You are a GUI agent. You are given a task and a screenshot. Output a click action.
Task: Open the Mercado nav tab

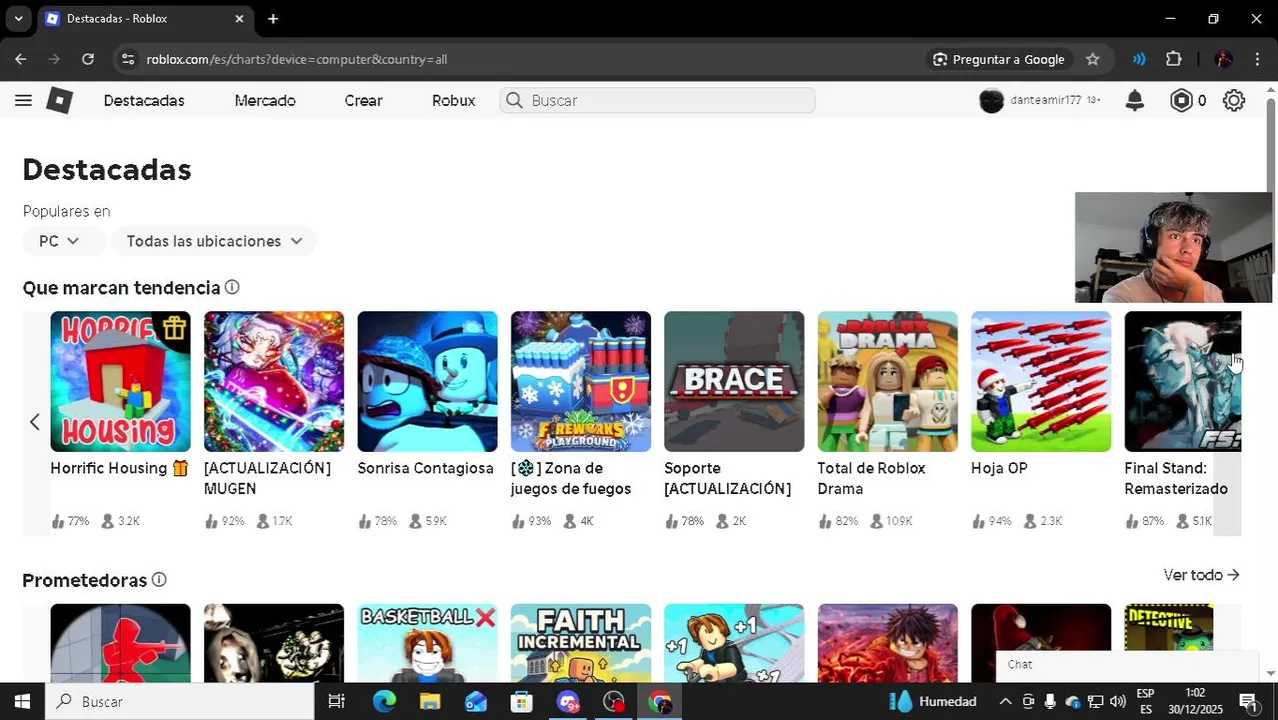click(x=265, y=100)
